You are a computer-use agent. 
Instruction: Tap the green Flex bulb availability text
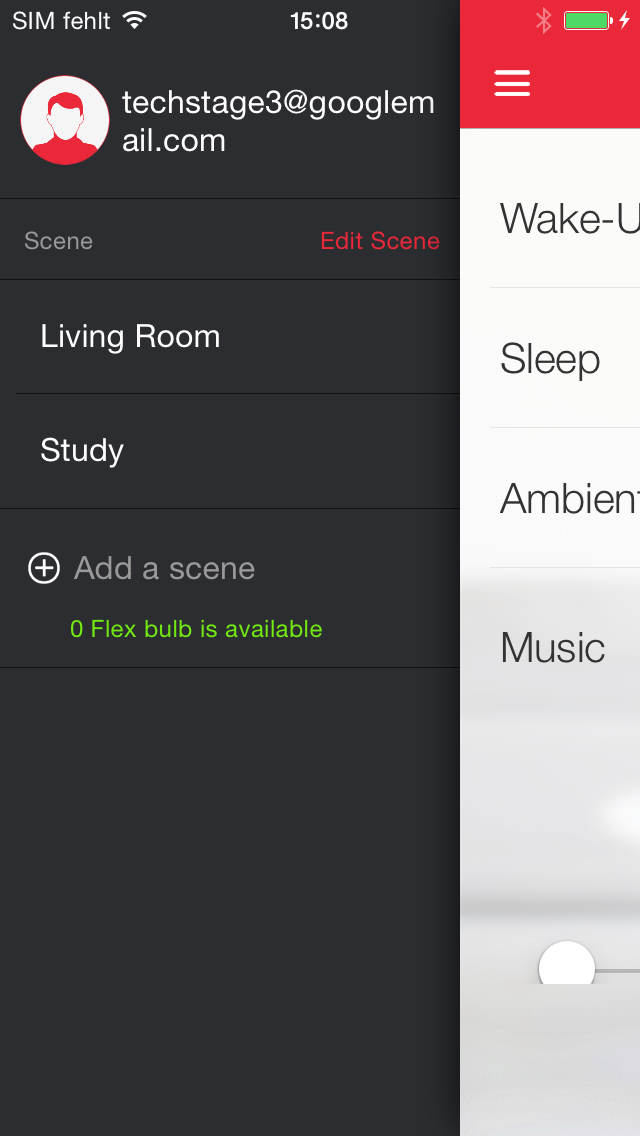pyautogui.click(x=196, y=629)
